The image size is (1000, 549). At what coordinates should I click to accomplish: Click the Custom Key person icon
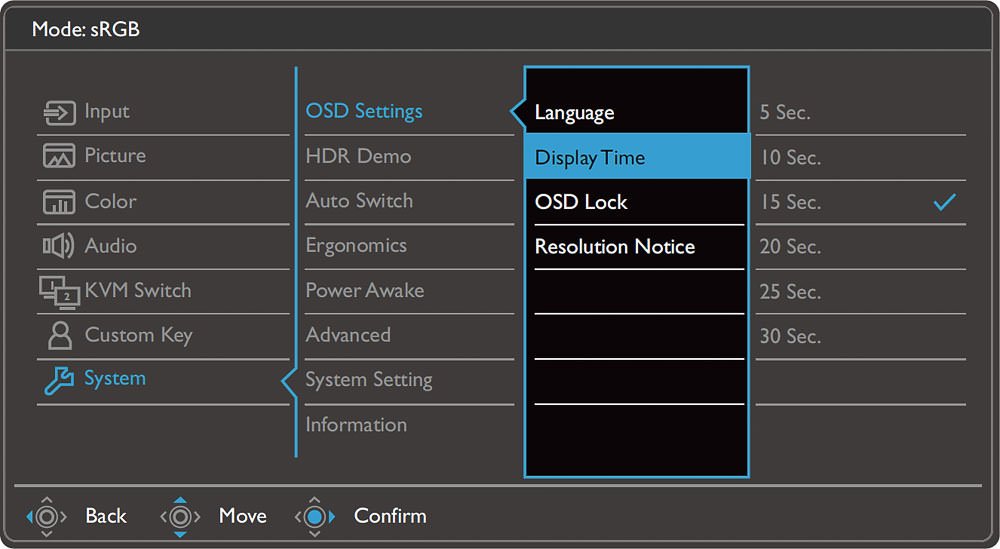pyautogui.click(x=60, y=335)
